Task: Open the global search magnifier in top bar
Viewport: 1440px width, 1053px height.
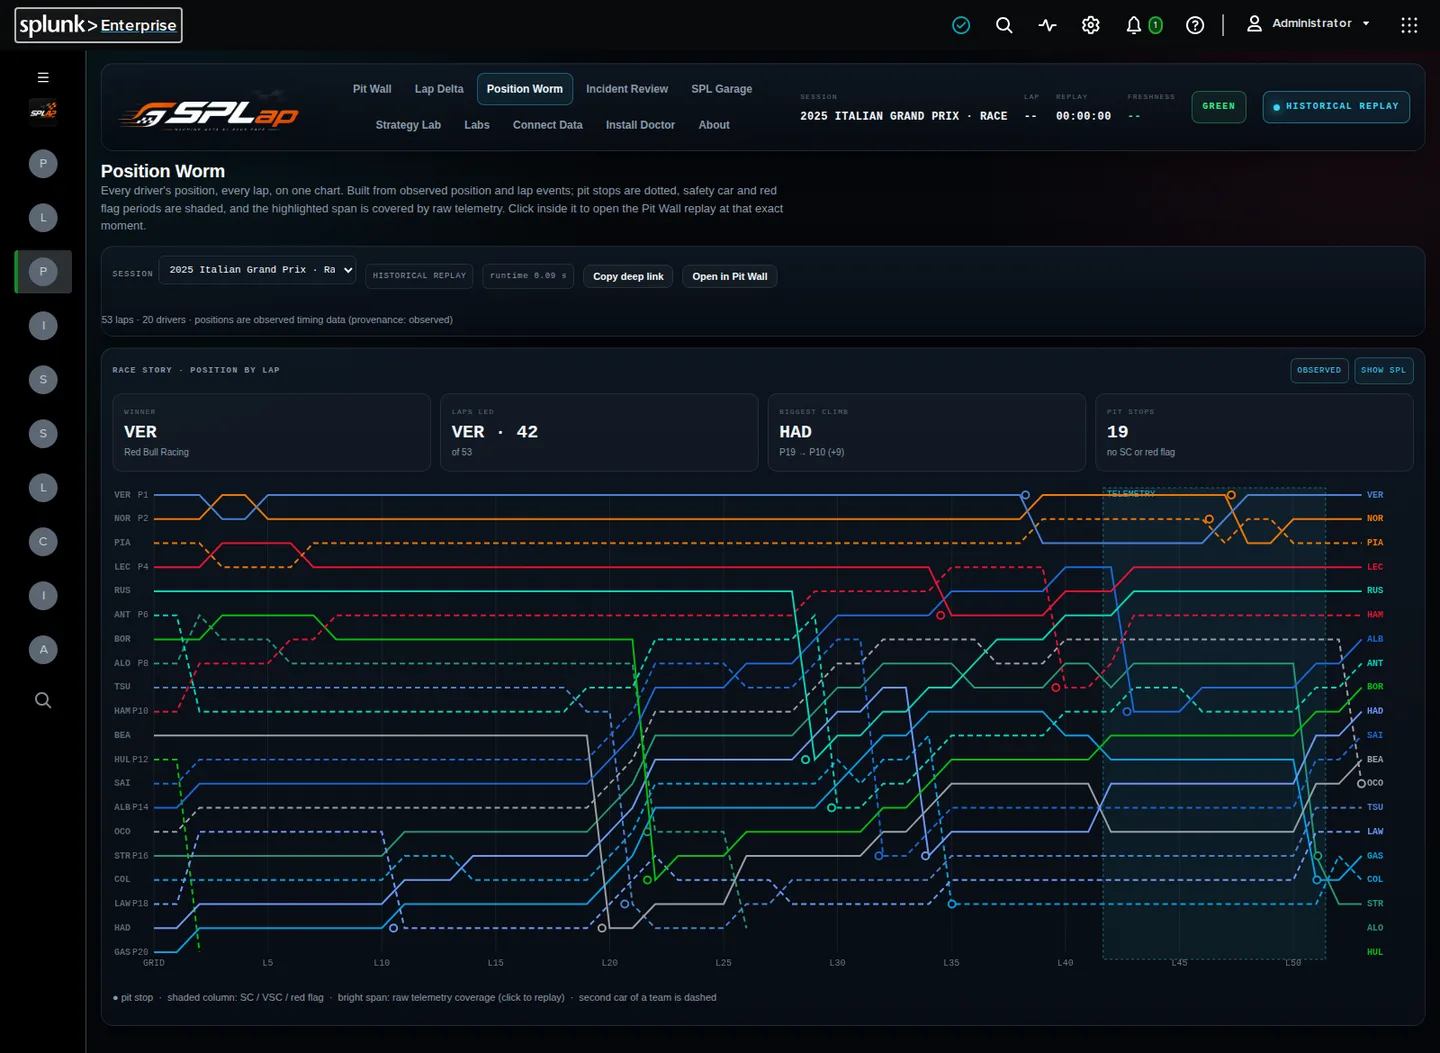Action: click(x=1004, y=25)
